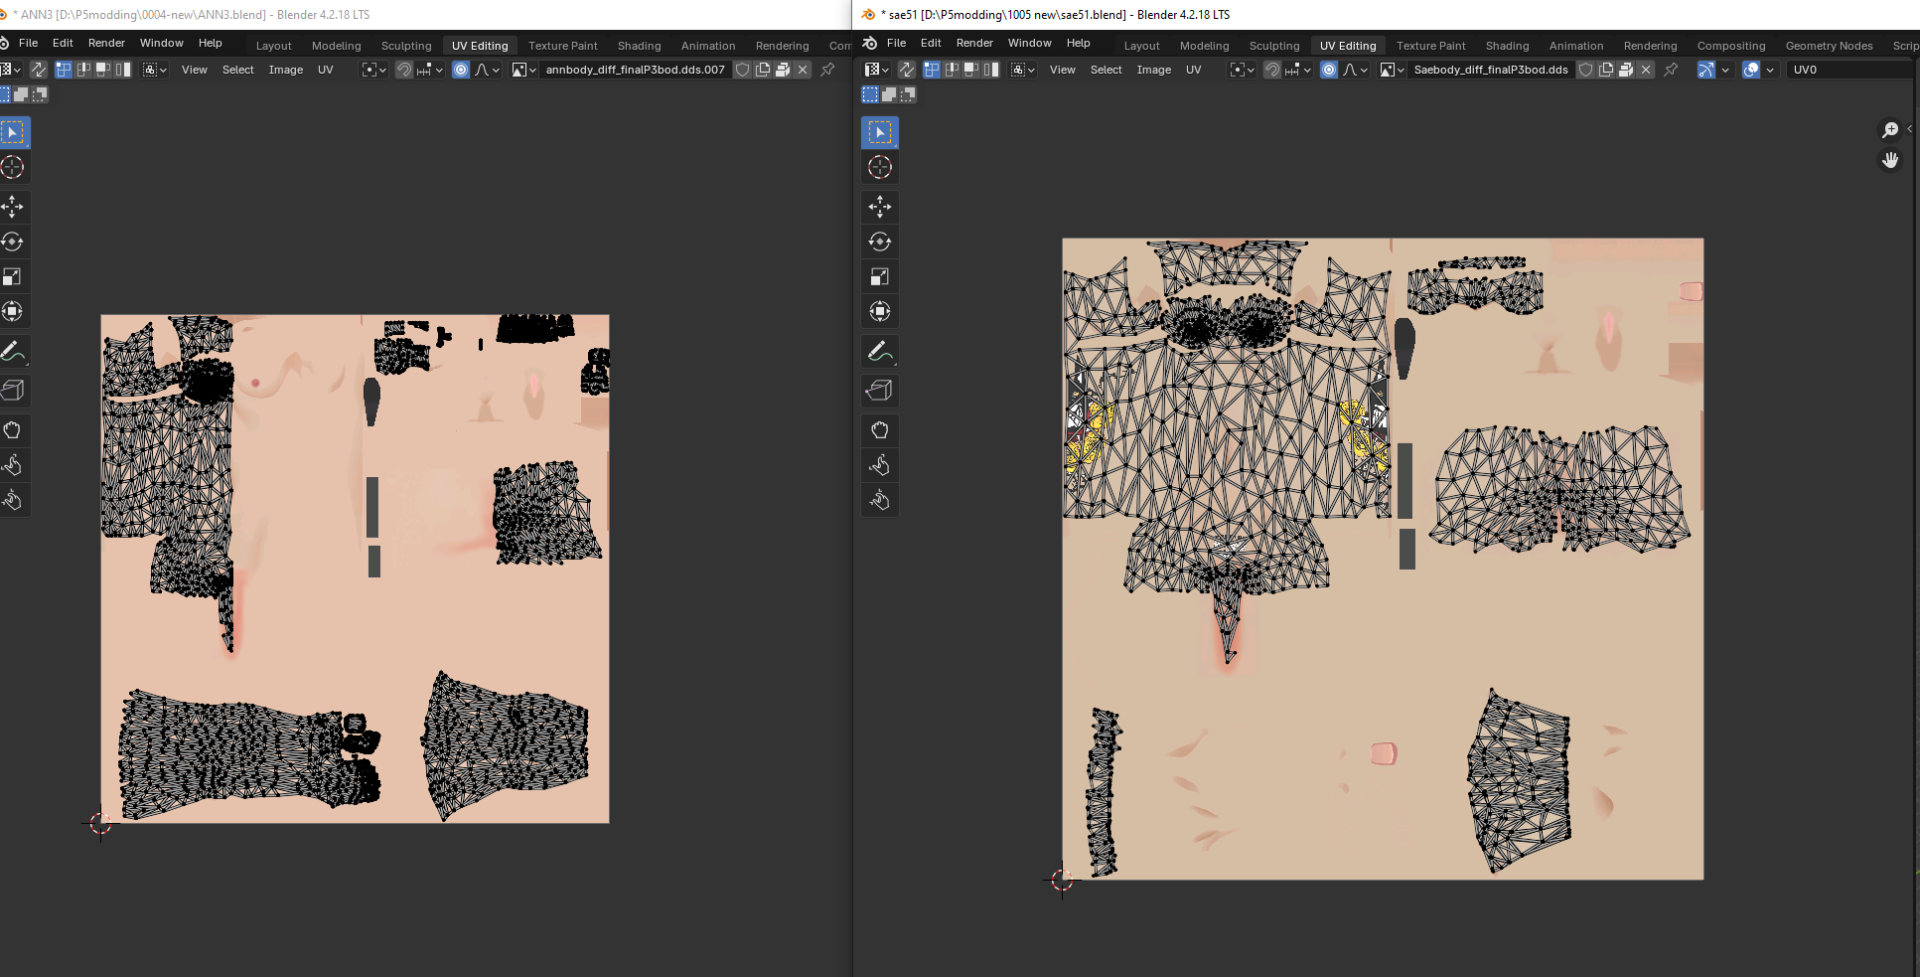Enable island select mode in sae51 window
The height and width of the screenshot is (977, 1920).
coord(991,70)
